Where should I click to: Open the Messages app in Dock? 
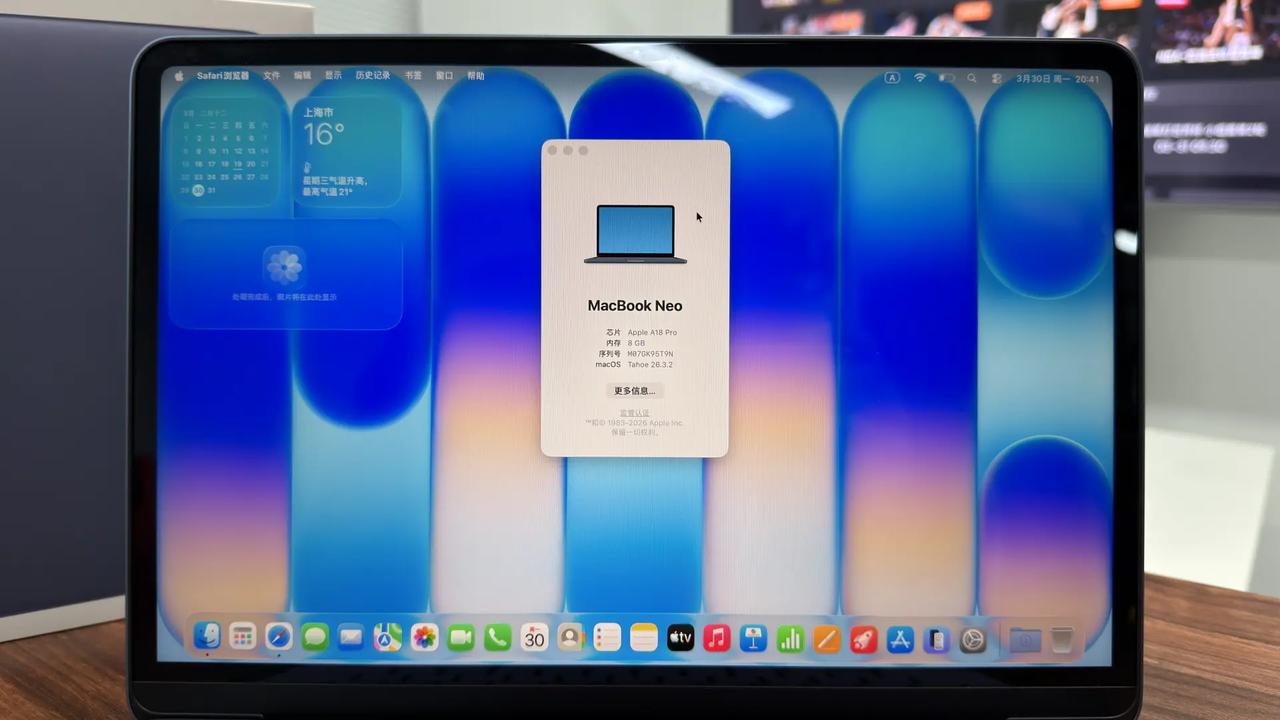tap(315, 636)
